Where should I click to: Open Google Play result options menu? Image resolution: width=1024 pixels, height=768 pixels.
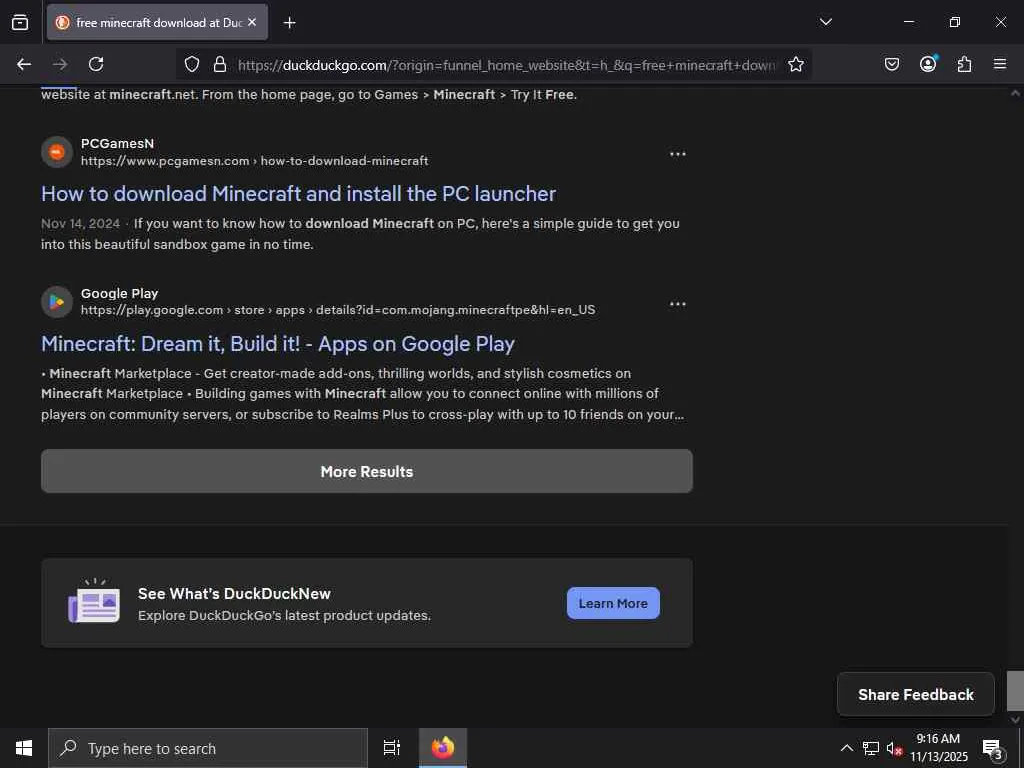pos(678,304)
